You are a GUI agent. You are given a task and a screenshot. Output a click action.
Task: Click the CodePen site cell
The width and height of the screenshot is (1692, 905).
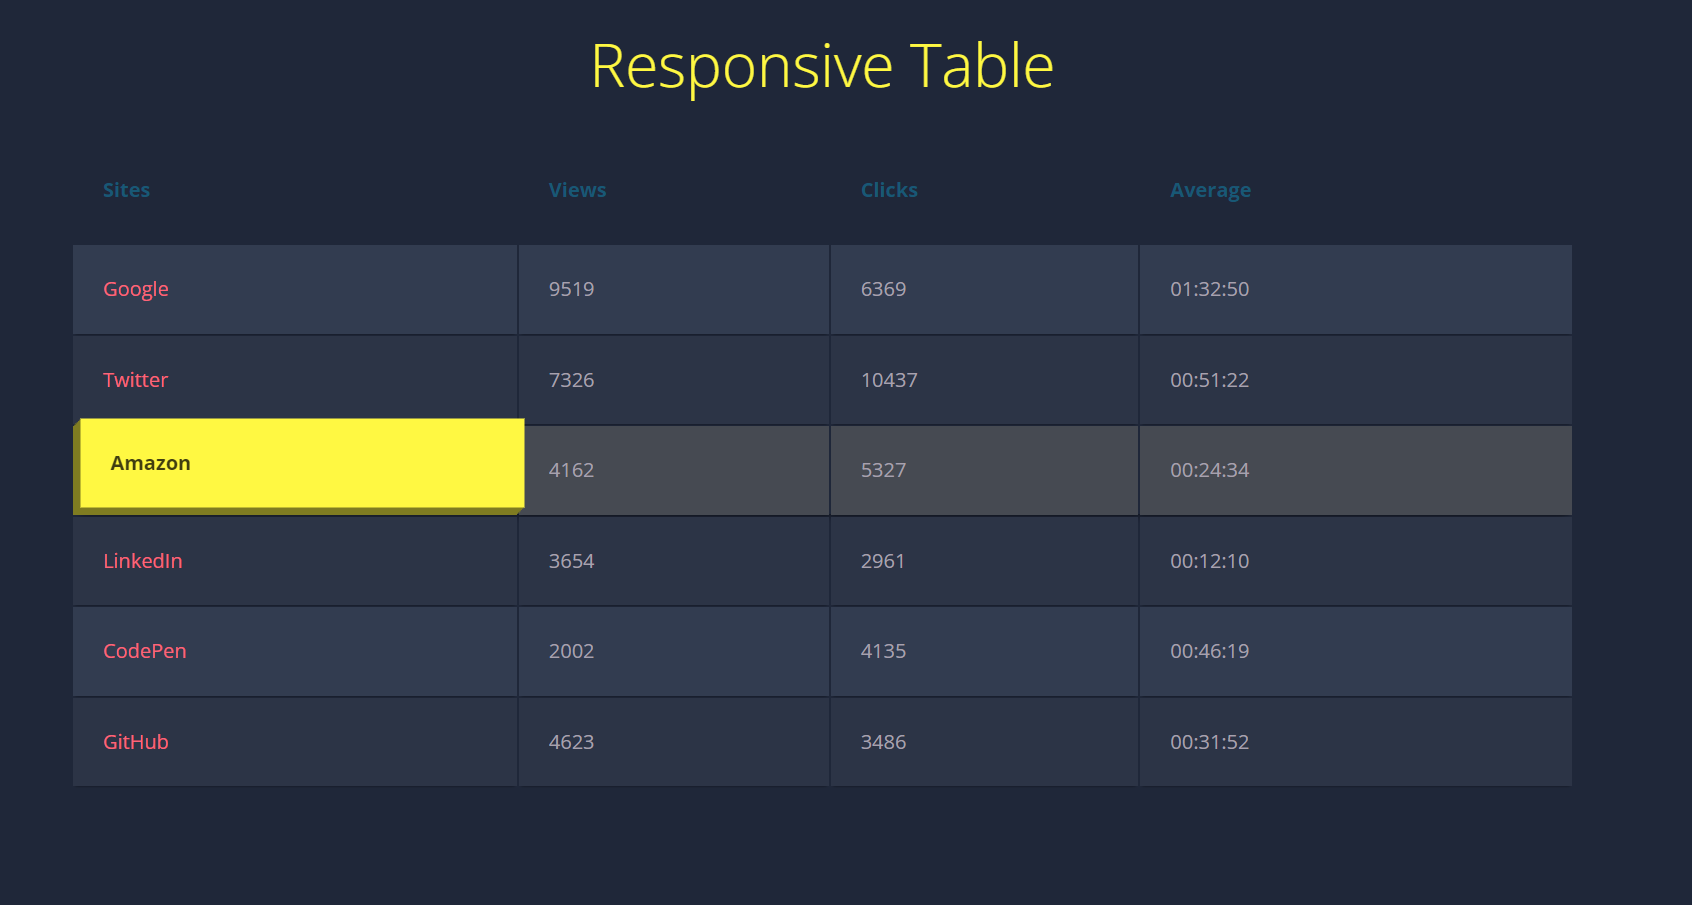(x=295, y=651)
